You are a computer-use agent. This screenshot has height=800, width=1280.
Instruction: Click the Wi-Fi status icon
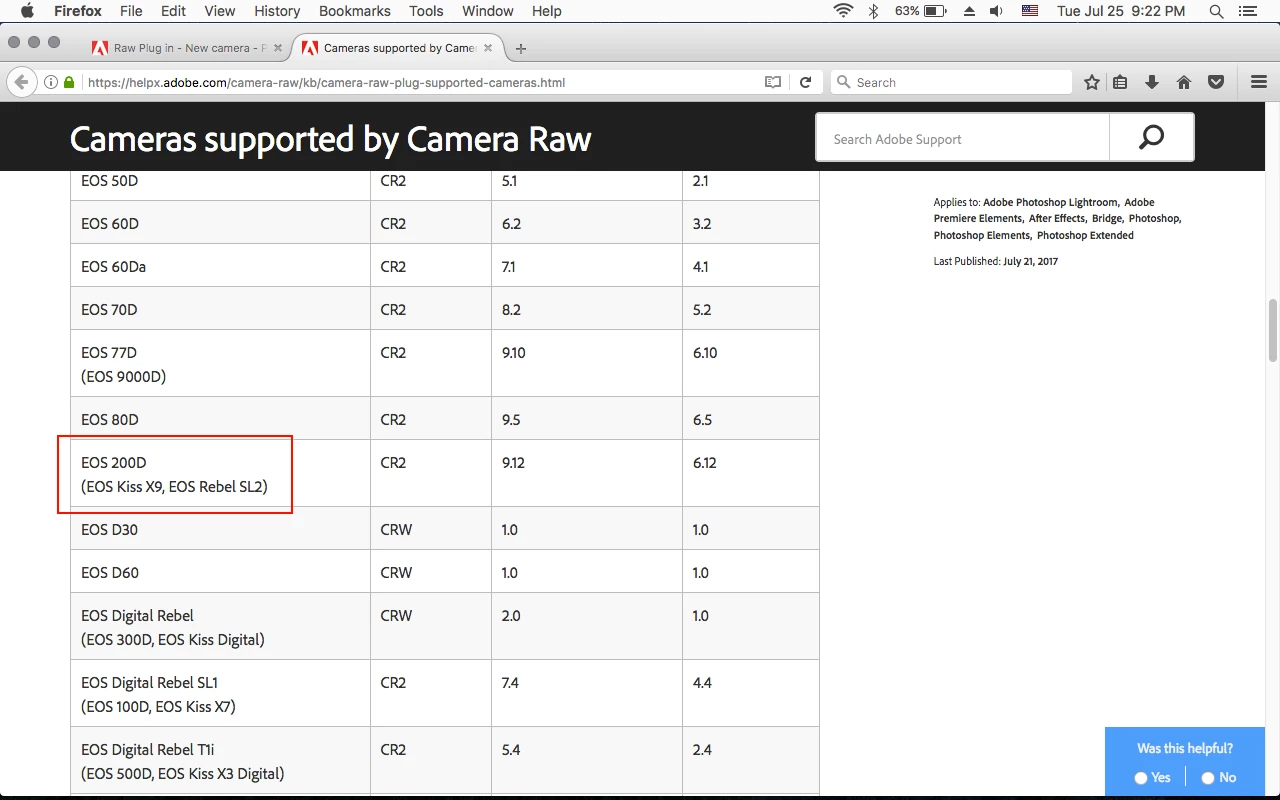843,11
